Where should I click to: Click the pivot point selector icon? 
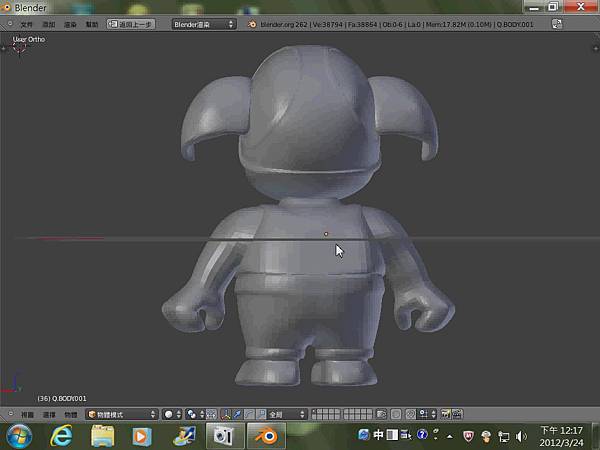tap(193, 414)
